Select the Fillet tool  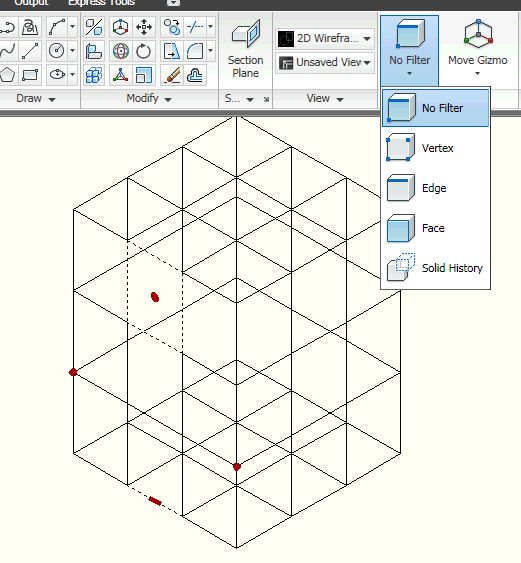click(x=195, y=51)
